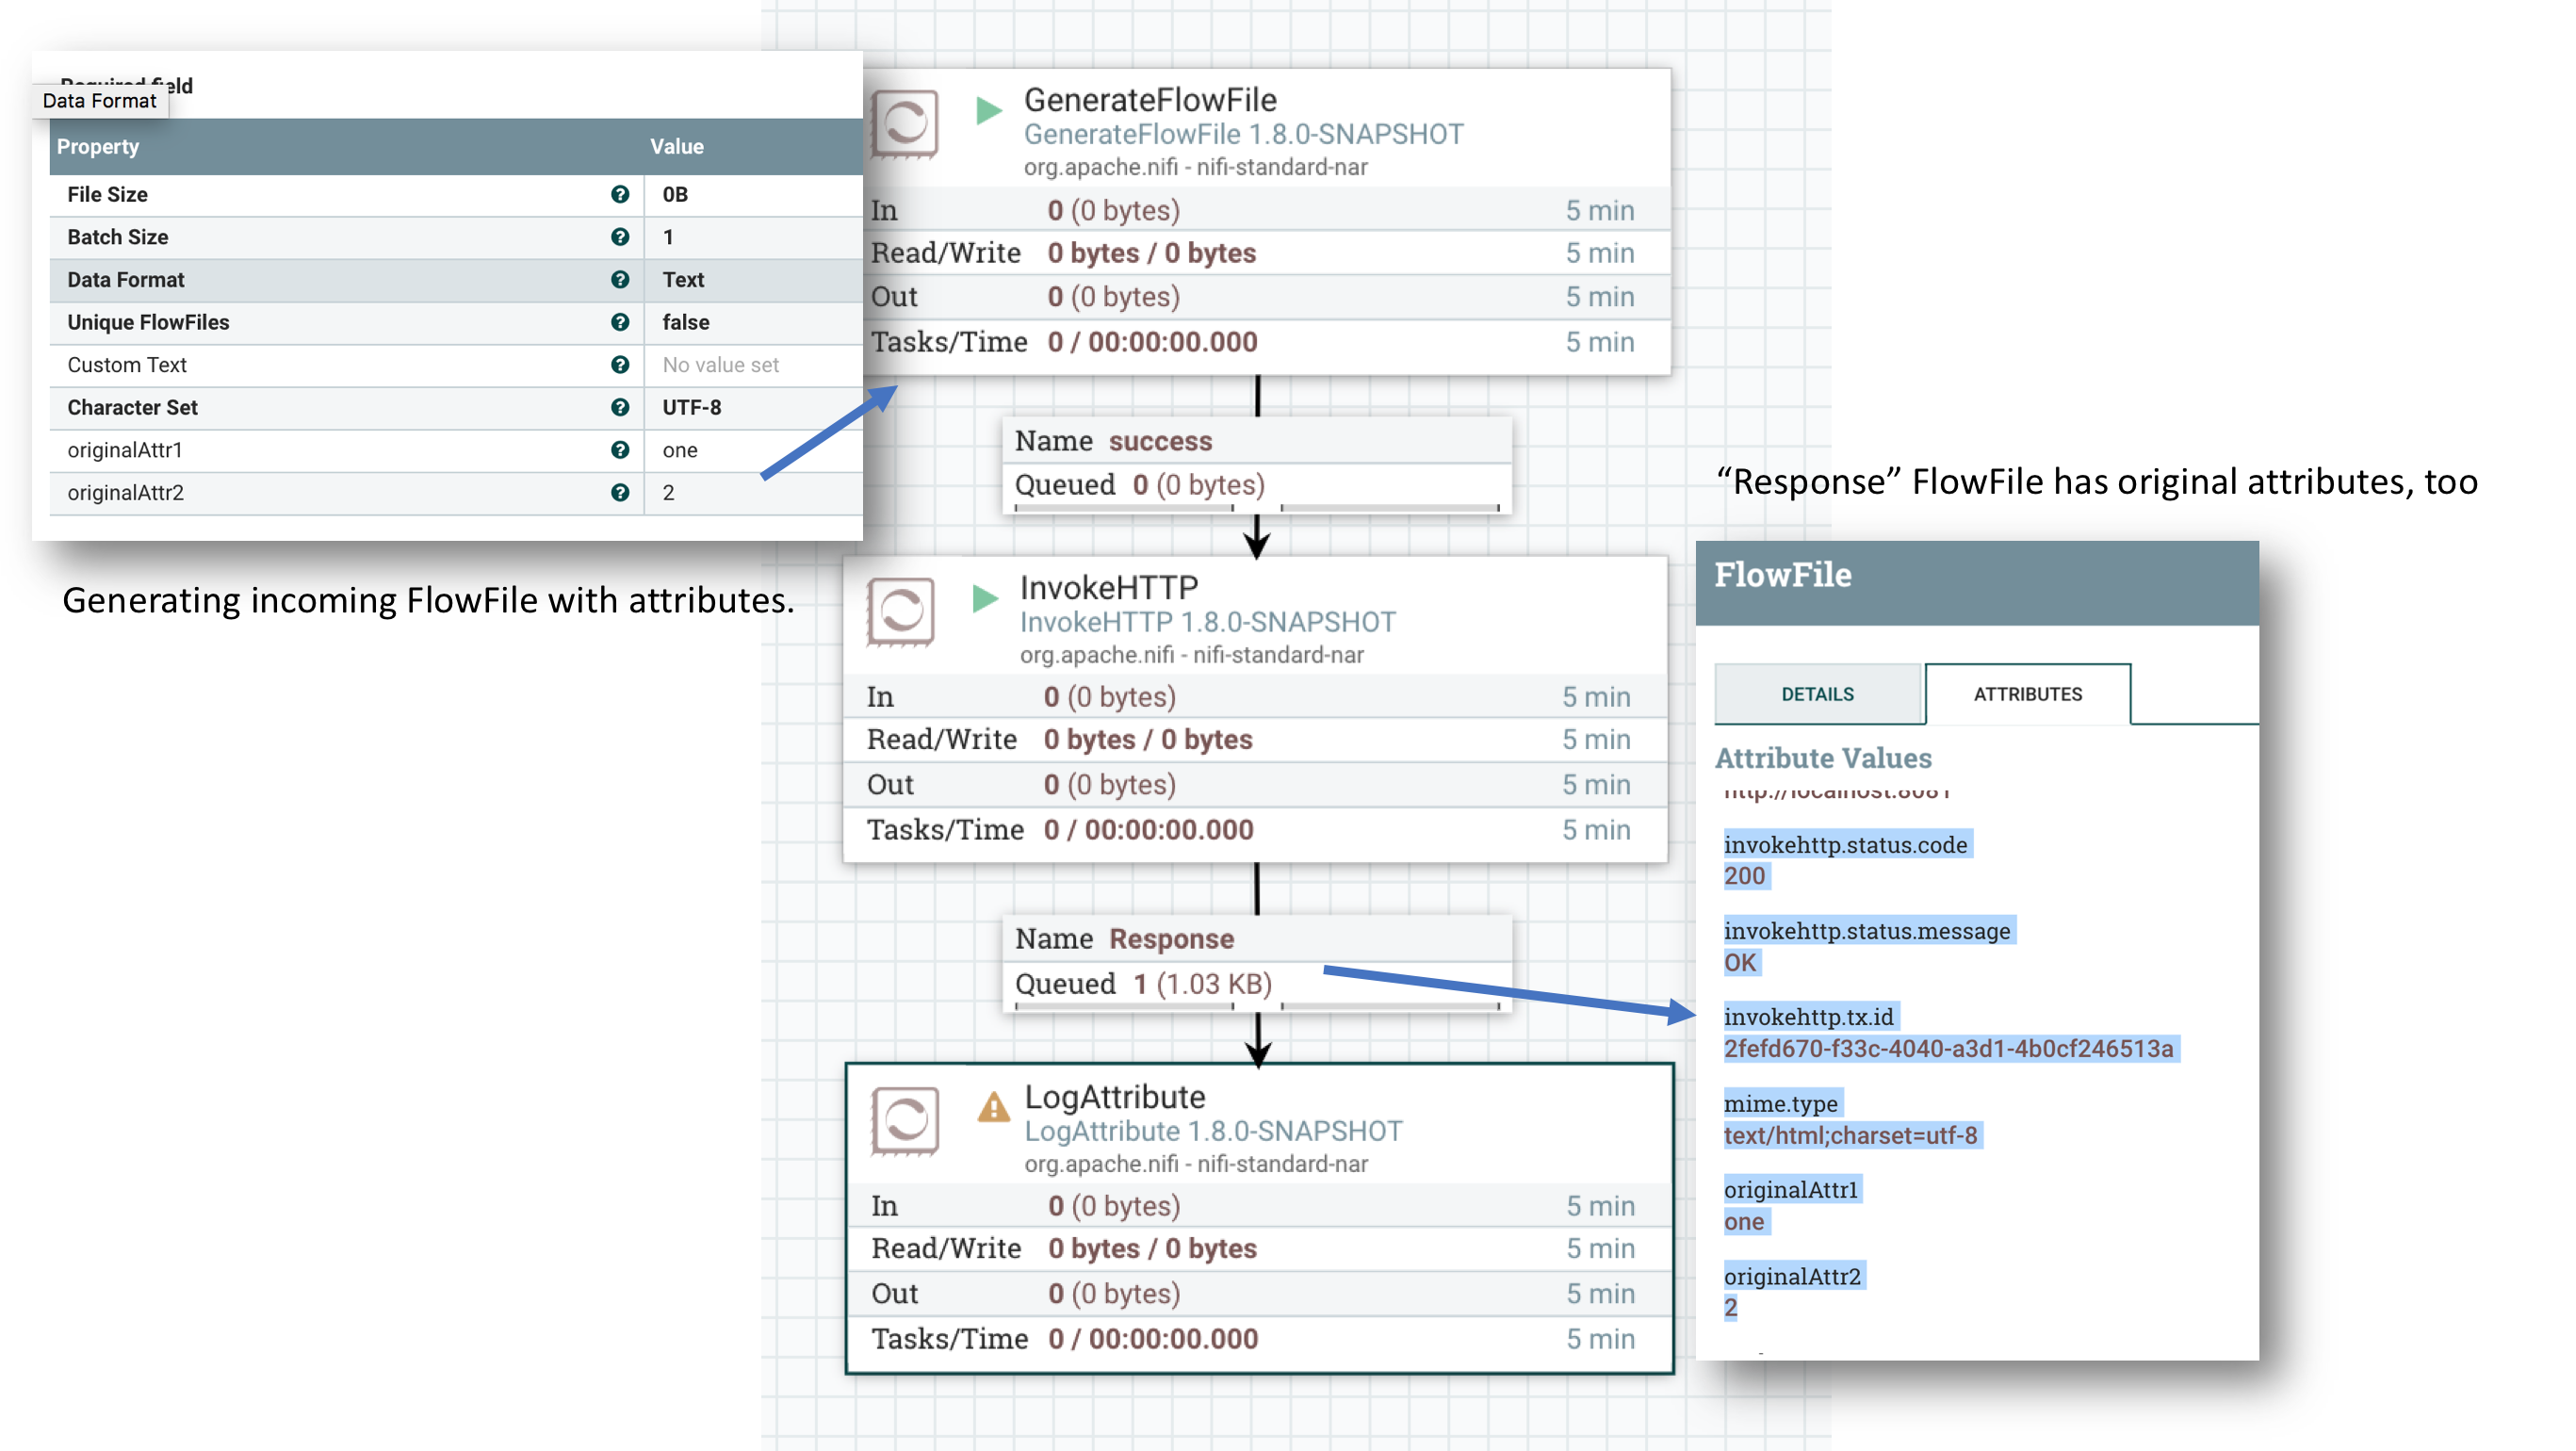Switch to the ATTRIBUTES tab

coord(2027,694)
